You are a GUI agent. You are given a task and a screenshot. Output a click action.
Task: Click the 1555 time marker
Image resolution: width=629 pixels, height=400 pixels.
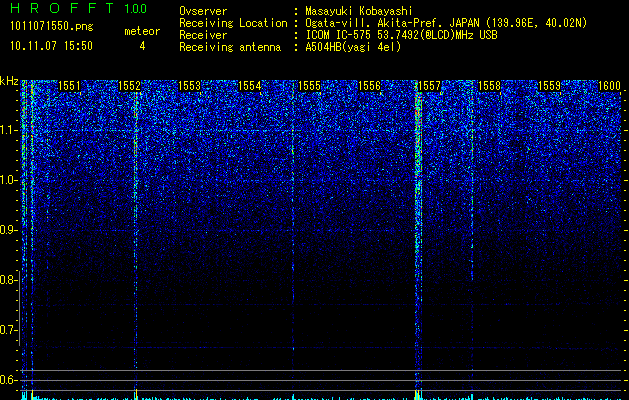[309, 86]
